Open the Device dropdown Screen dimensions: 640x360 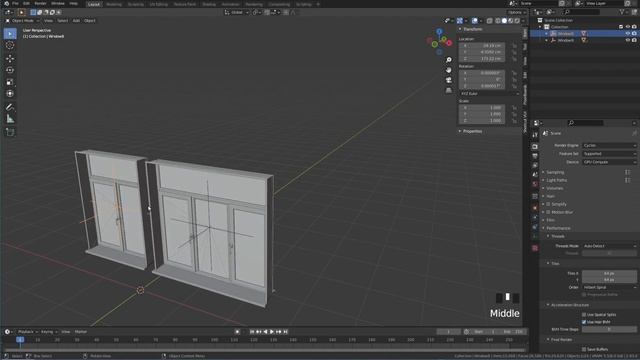click(609, 162)
